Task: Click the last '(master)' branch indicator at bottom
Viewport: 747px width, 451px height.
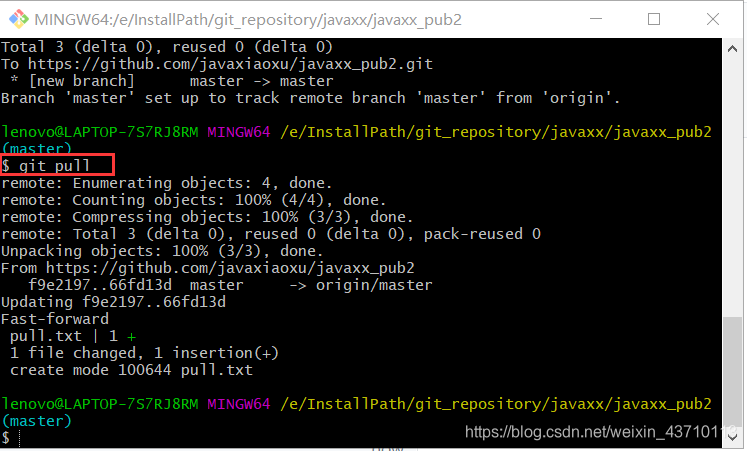Action: [x=37, y=421]
